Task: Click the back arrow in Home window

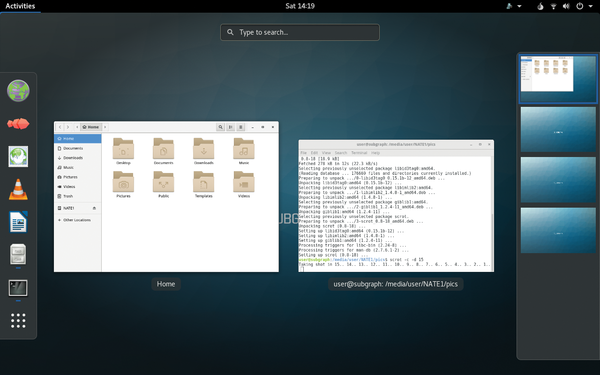Action: click(x=60, y=127)
